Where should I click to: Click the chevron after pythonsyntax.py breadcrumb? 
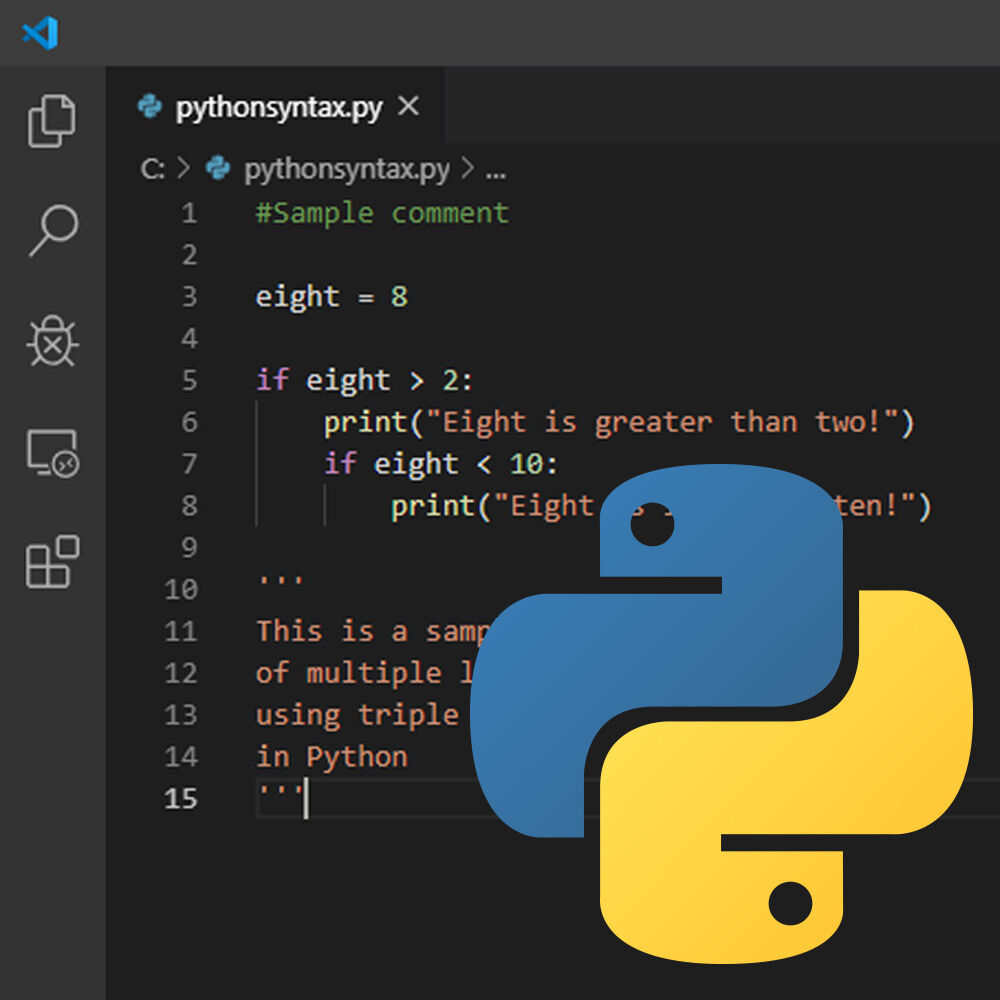(467, 168)
